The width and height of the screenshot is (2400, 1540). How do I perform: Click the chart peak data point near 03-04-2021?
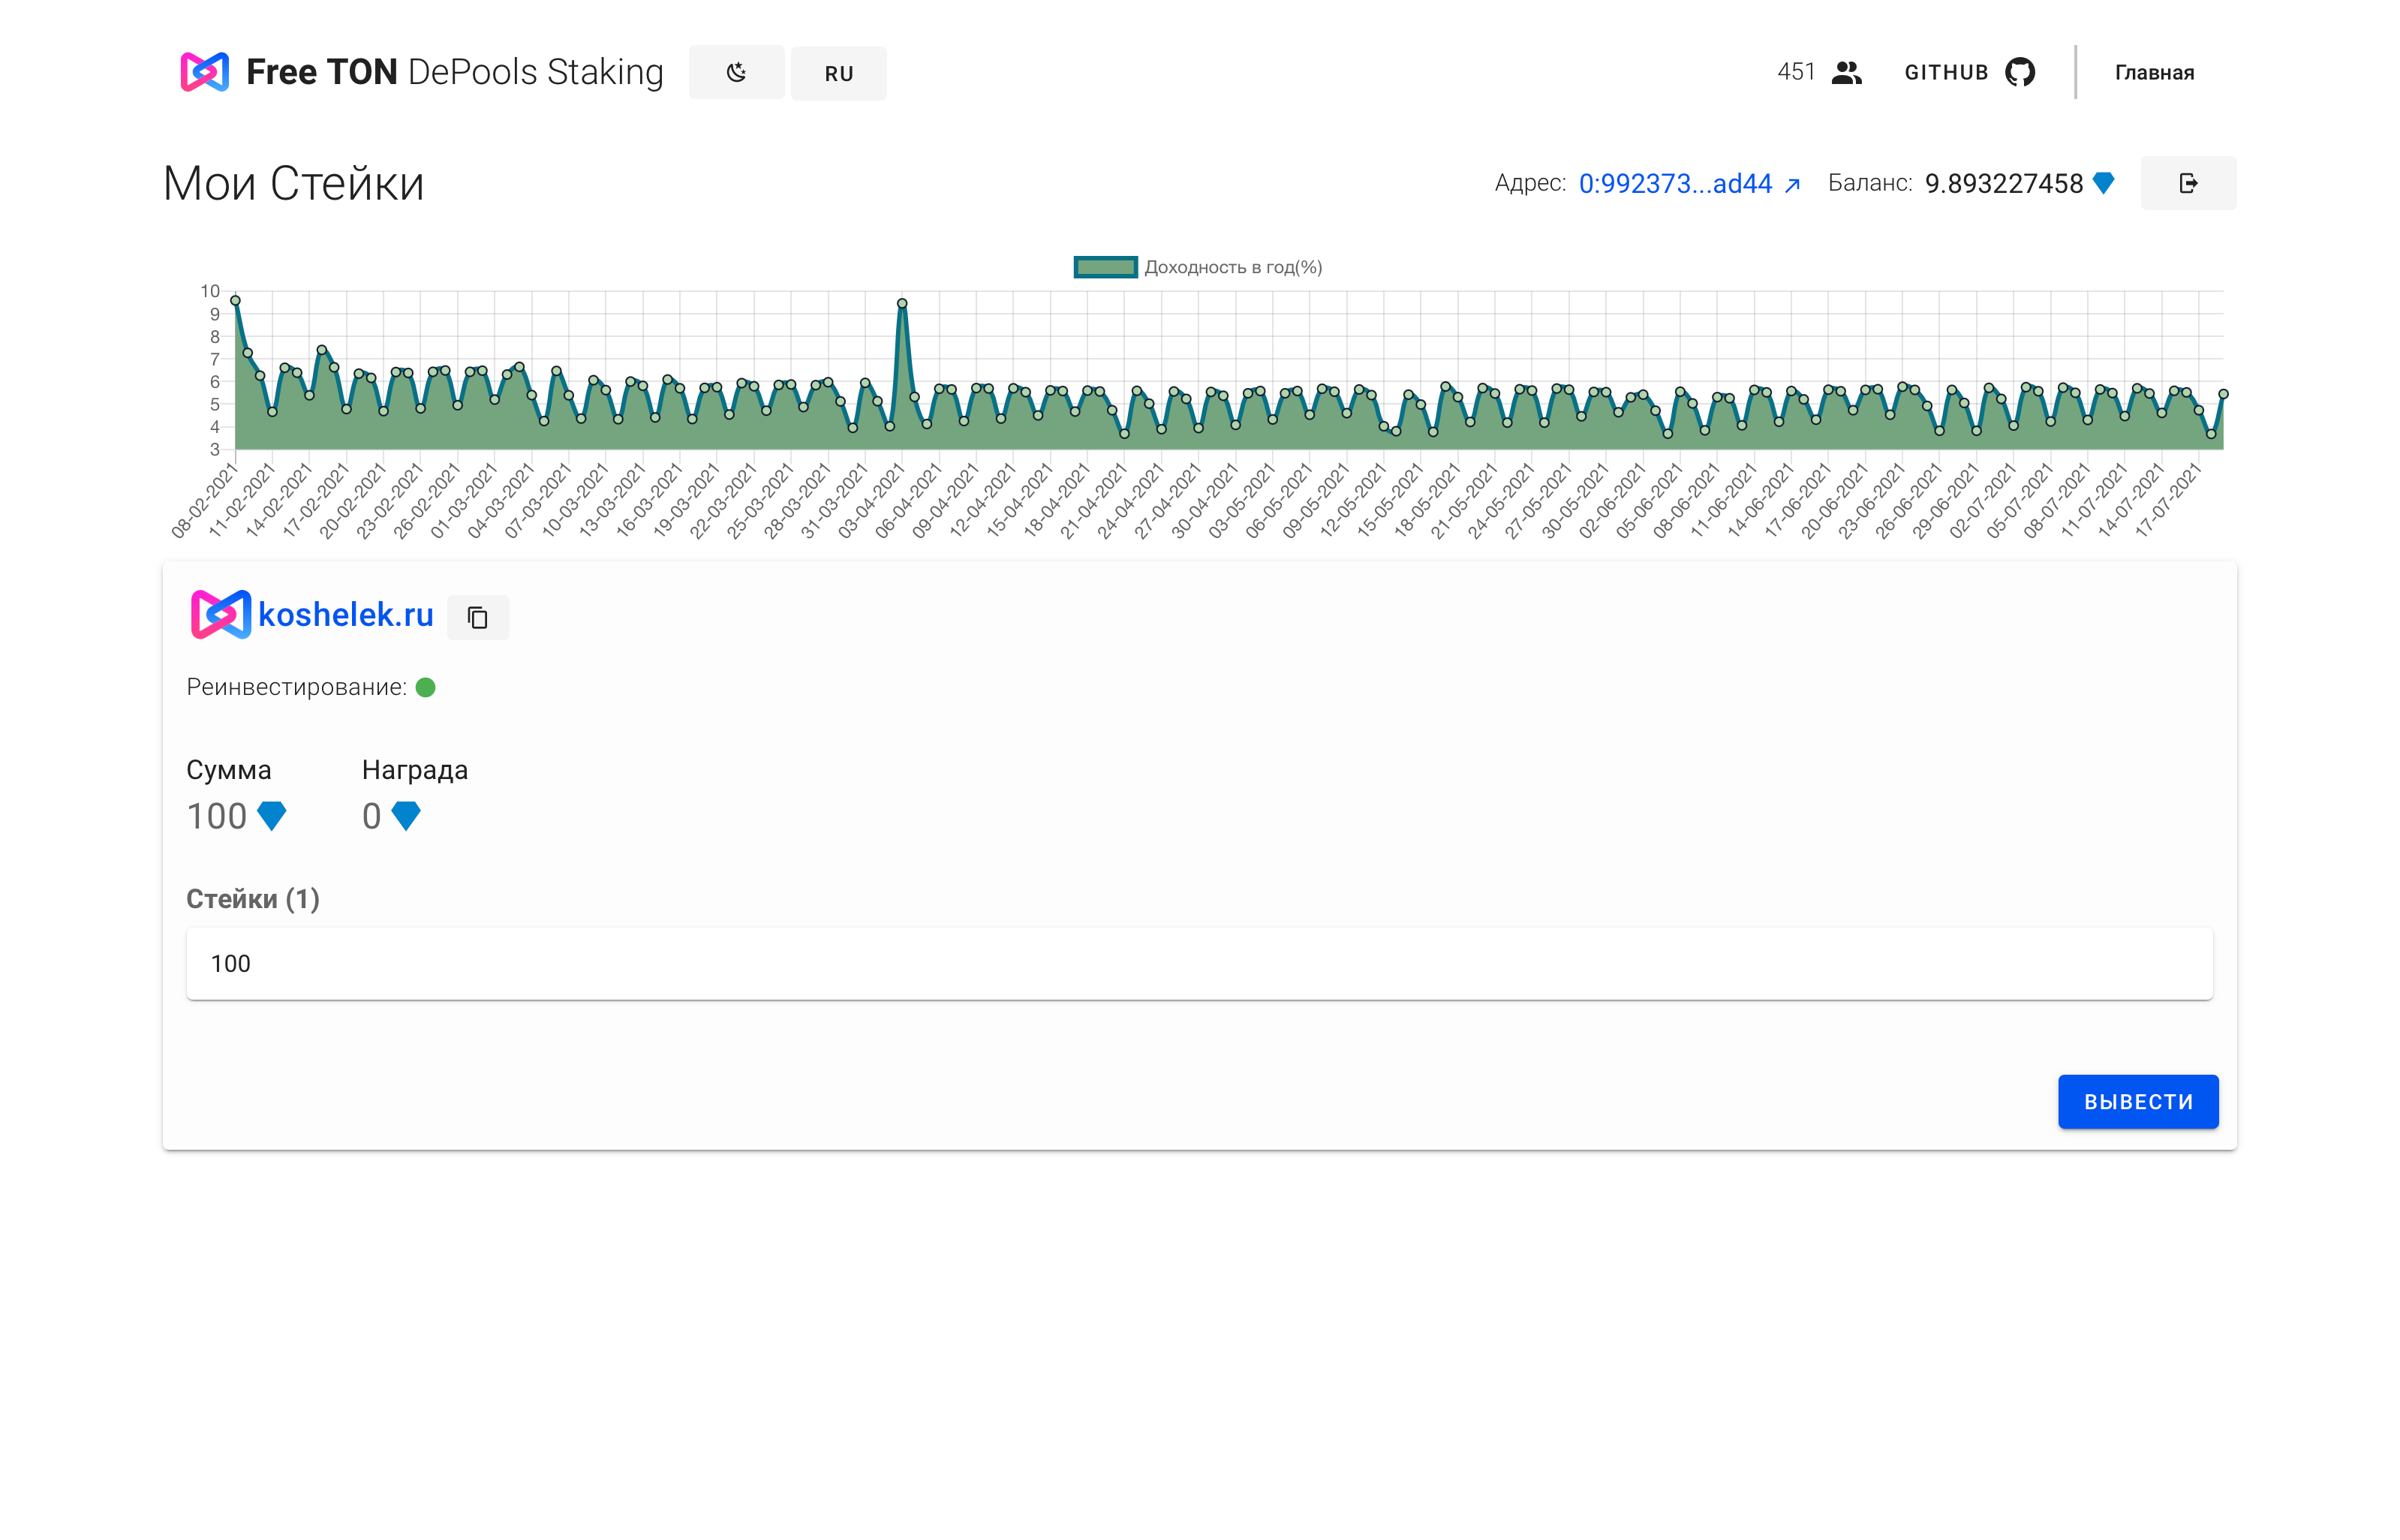tap(902, 303)
